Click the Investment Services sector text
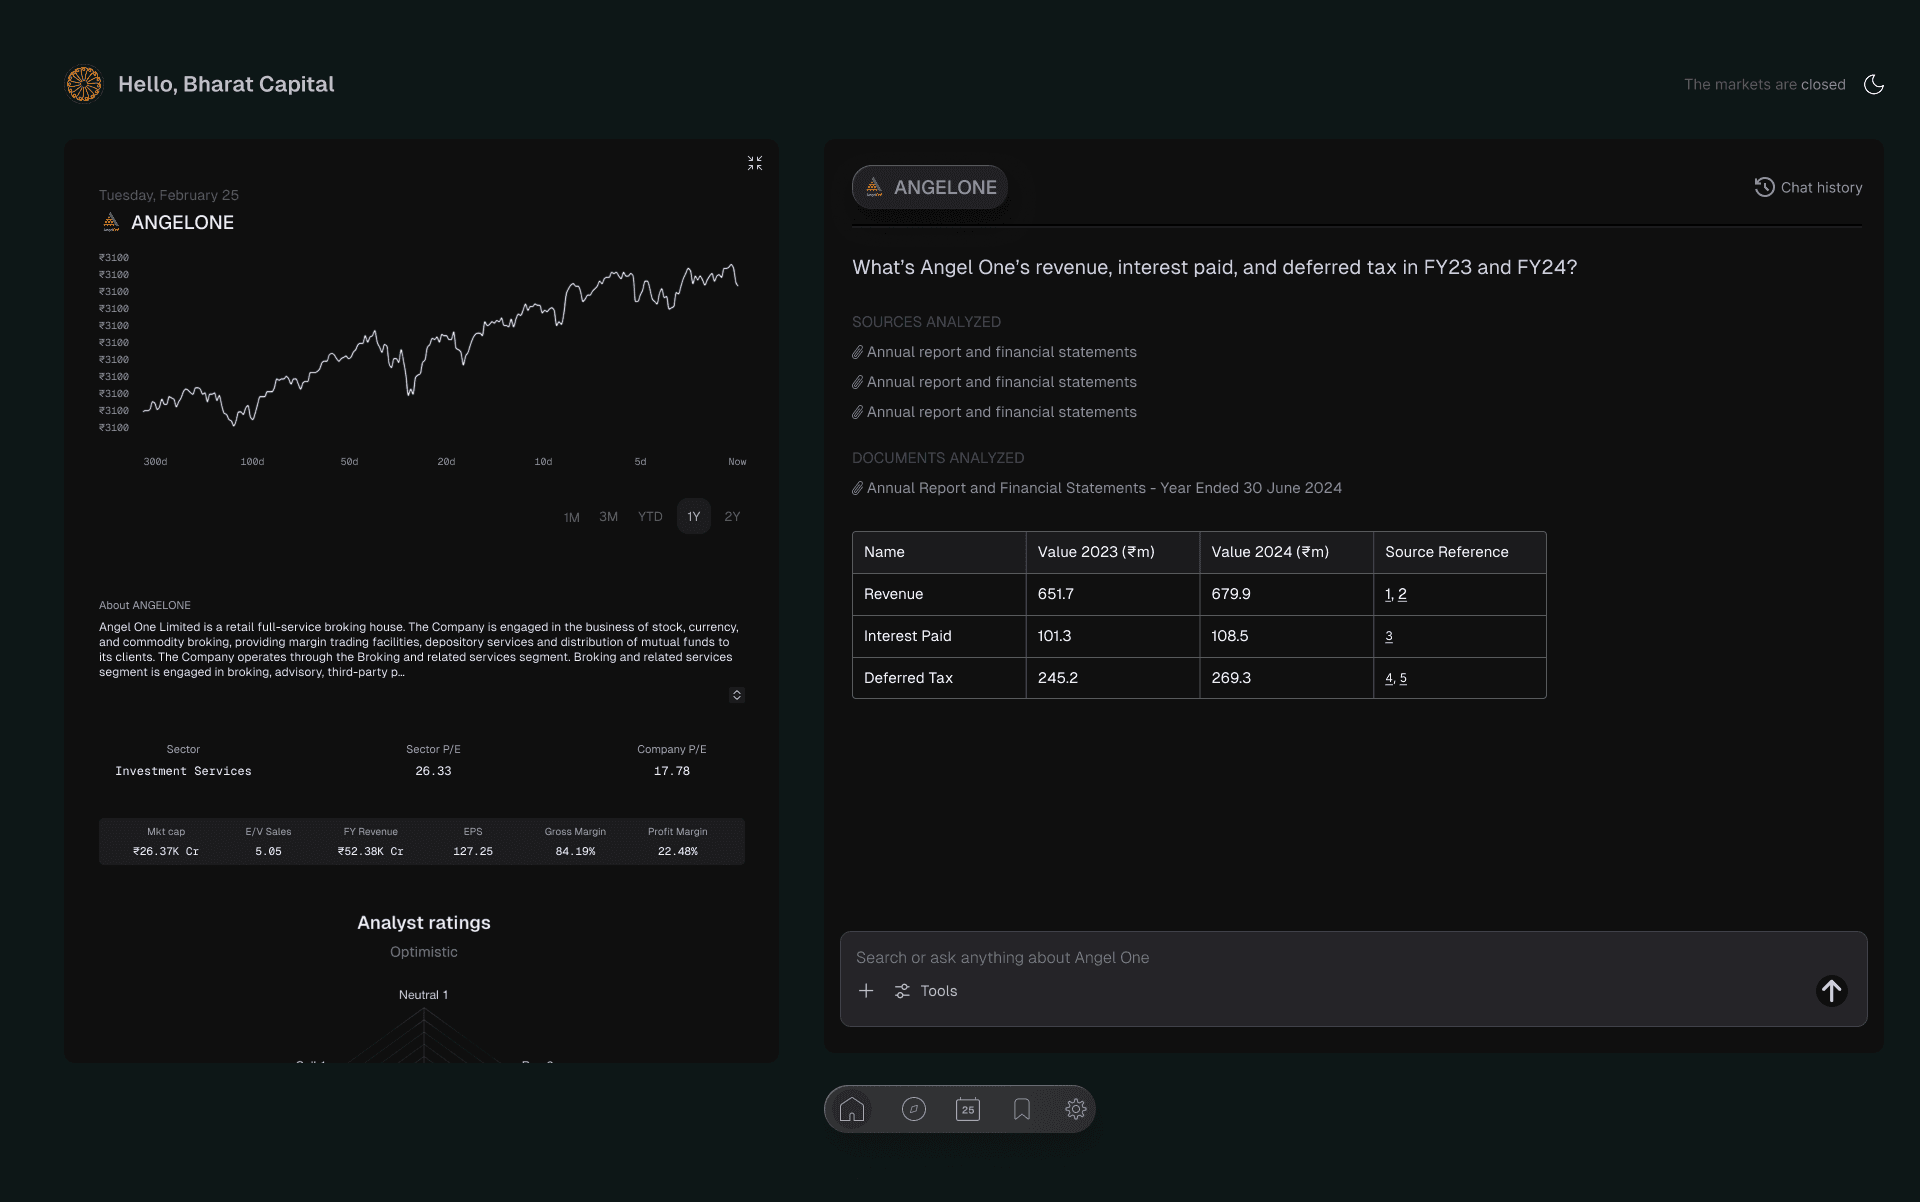1920x1202 pixels. 183,771
